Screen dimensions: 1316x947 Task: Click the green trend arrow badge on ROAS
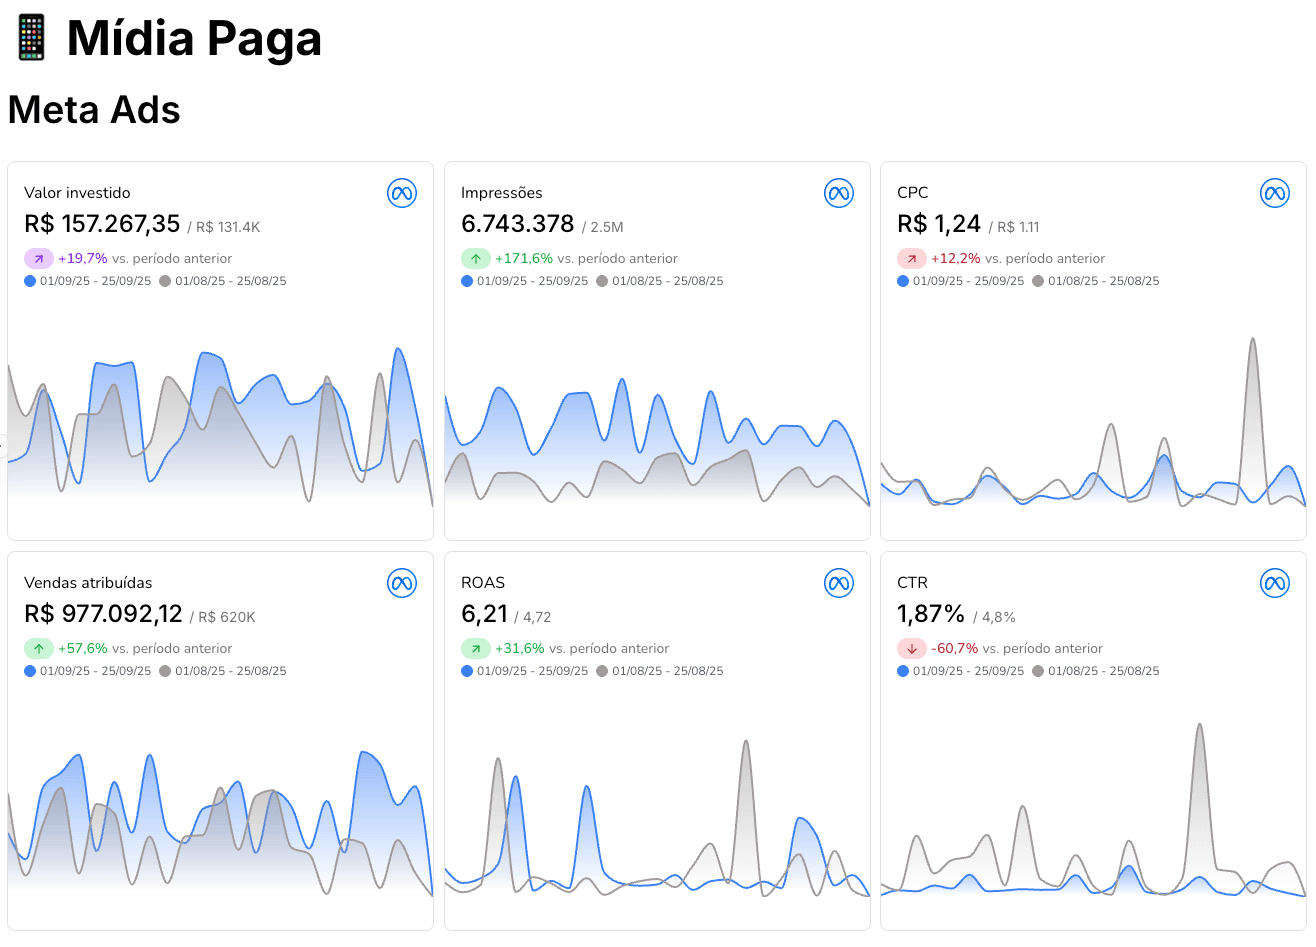(476, 648)
